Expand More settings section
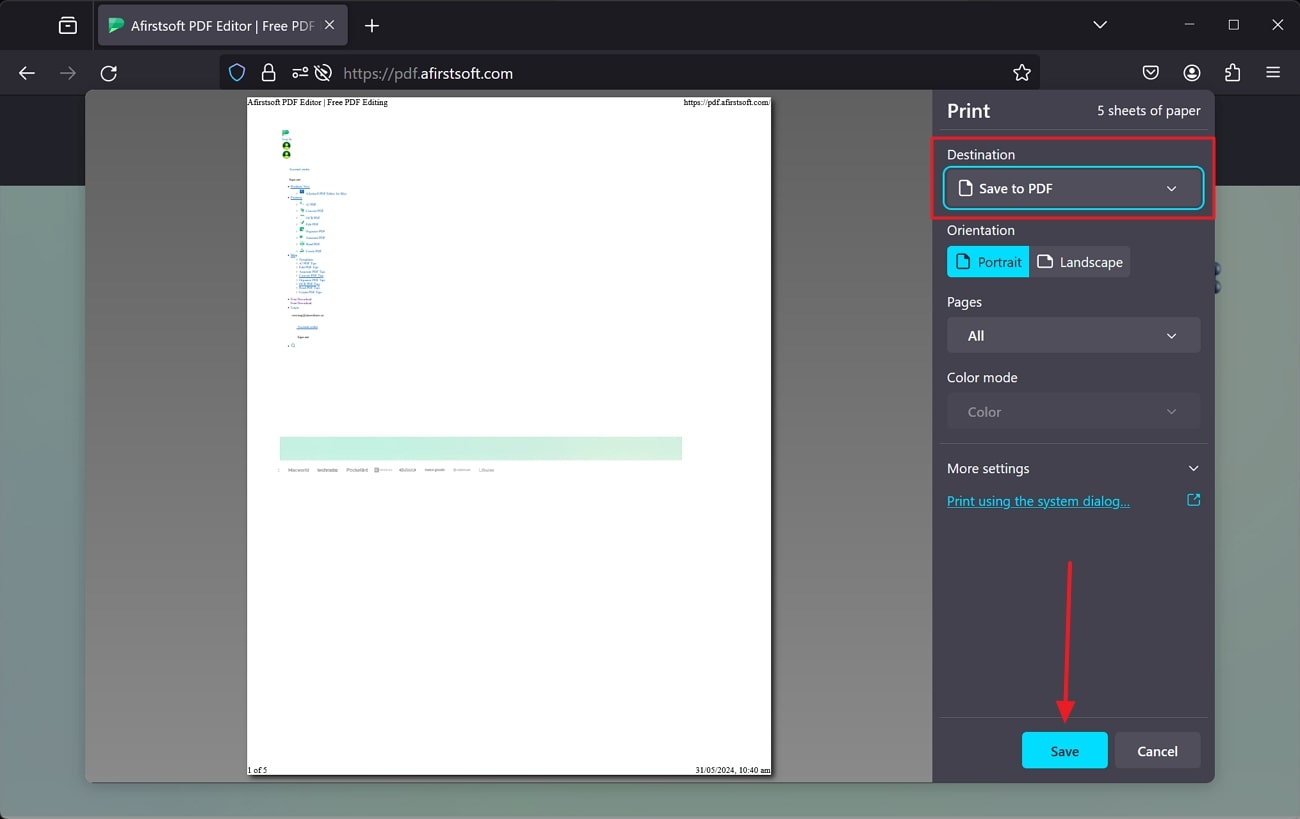1300x819 pixels. (1074, 468)
